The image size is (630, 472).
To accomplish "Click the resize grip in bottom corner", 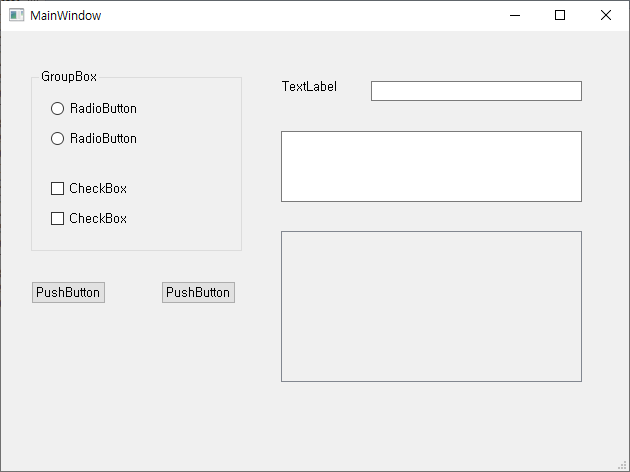I will (x=624, y=466).
